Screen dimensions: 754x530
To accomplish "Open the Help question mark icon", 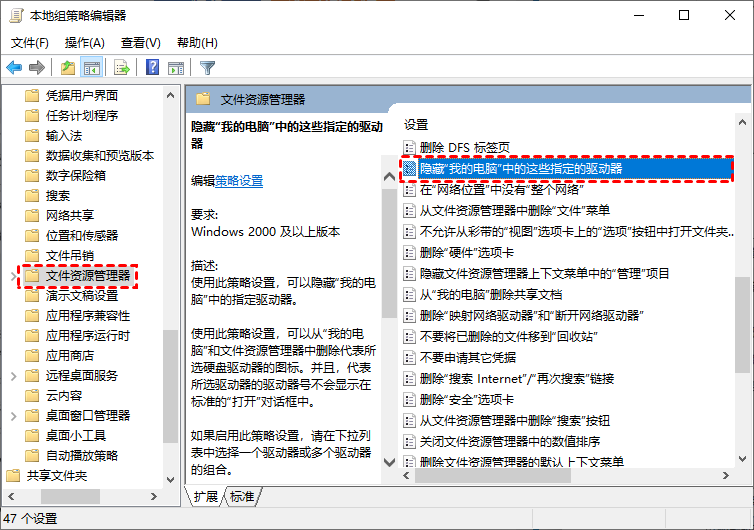I will 152,67.
